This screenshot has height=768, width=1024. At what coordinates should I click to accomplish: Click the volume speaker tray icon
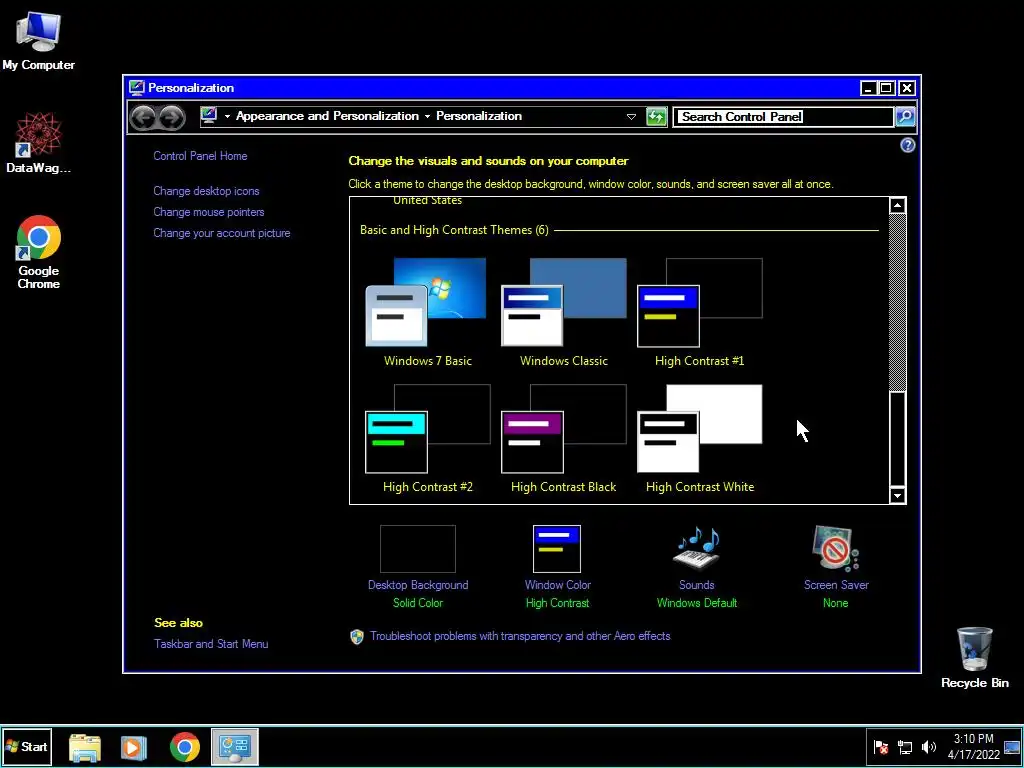tap(928, 747)
